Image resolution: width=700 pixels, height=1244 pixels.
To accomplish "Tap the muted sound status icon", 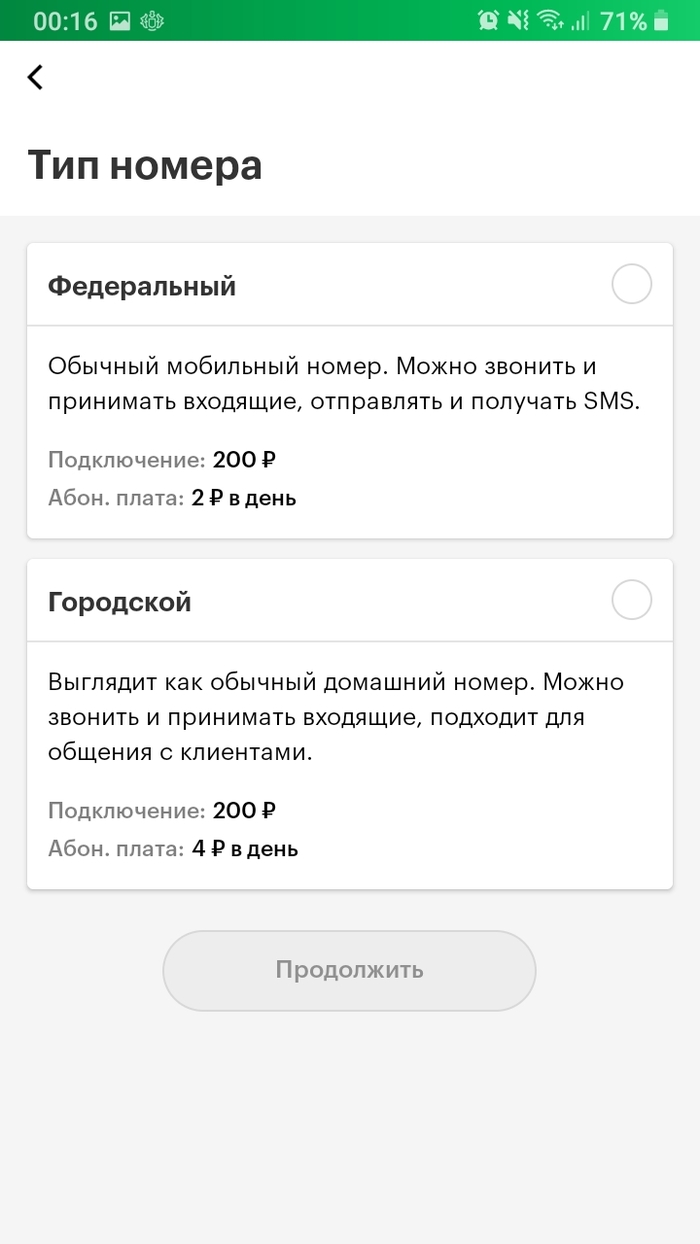I will click(x=518, y=20).
